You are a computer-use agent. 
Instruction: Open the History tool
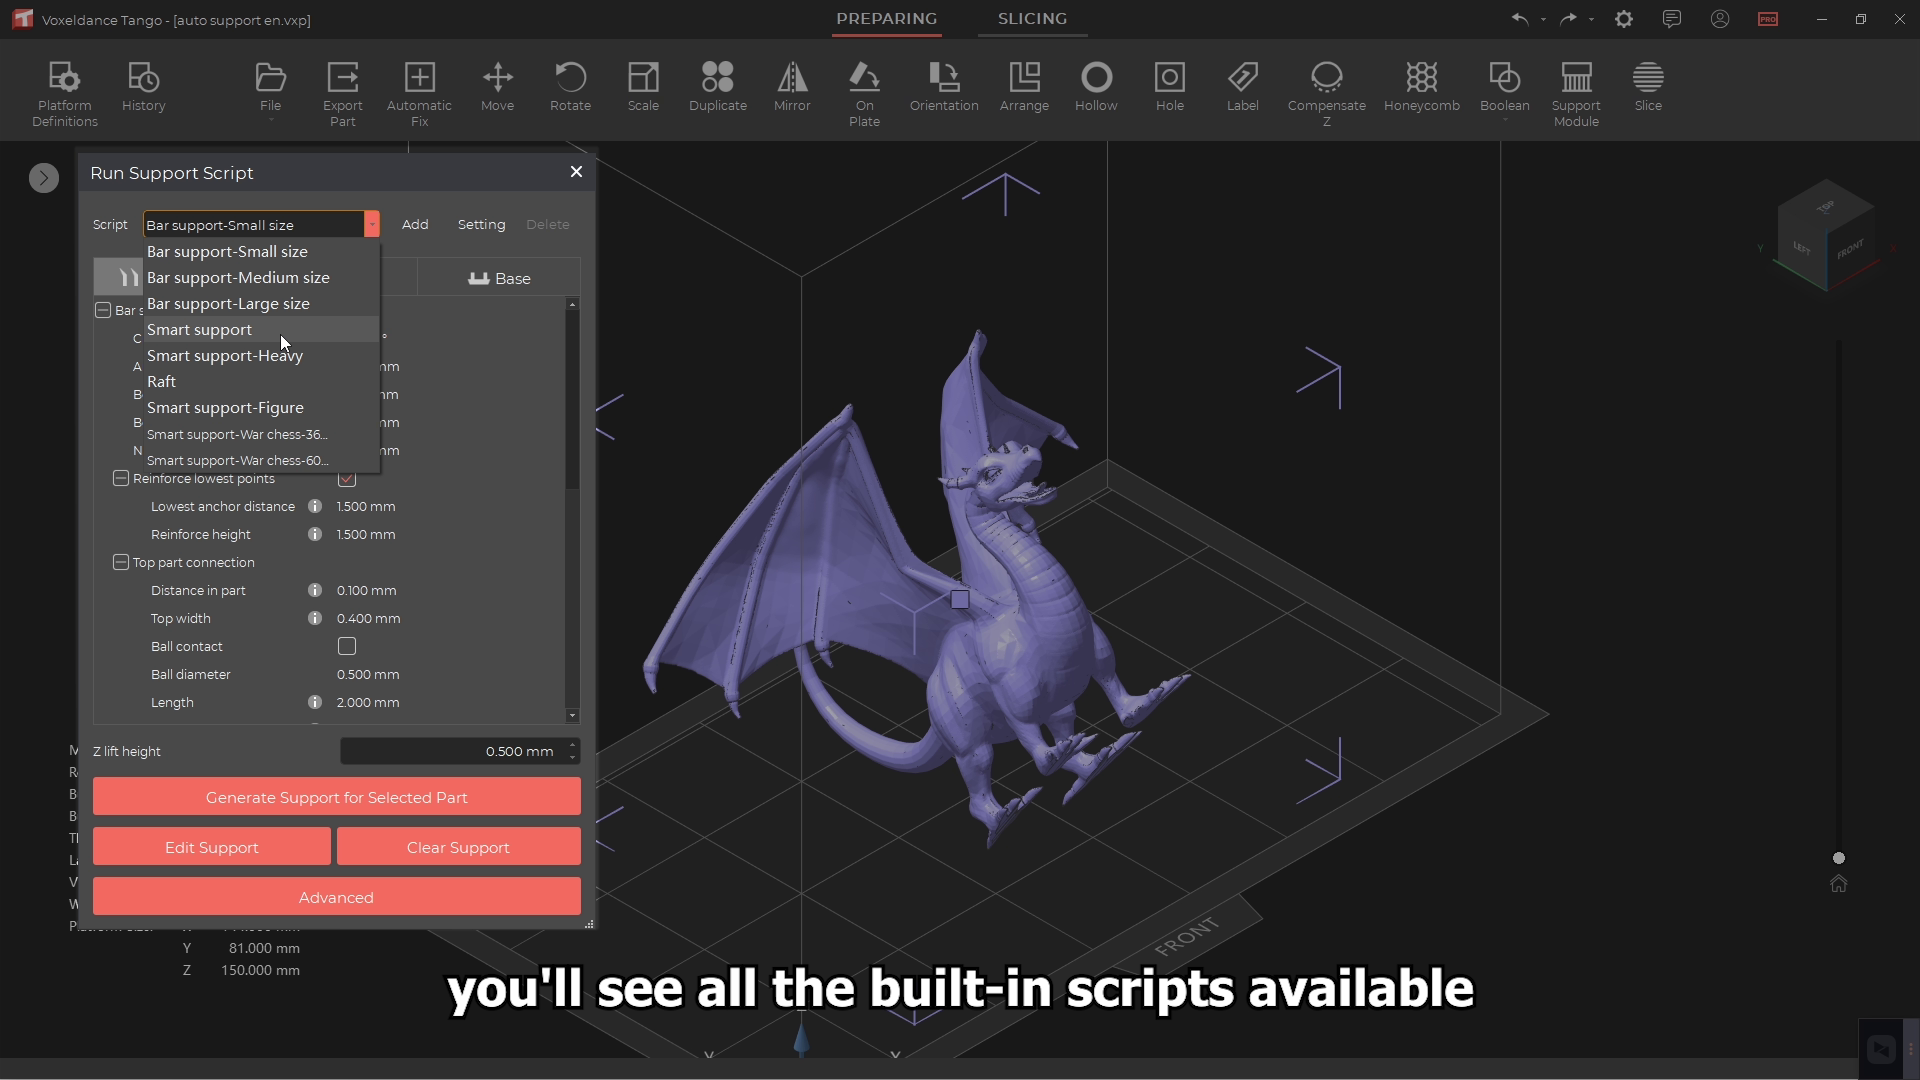tap(143, 87)
